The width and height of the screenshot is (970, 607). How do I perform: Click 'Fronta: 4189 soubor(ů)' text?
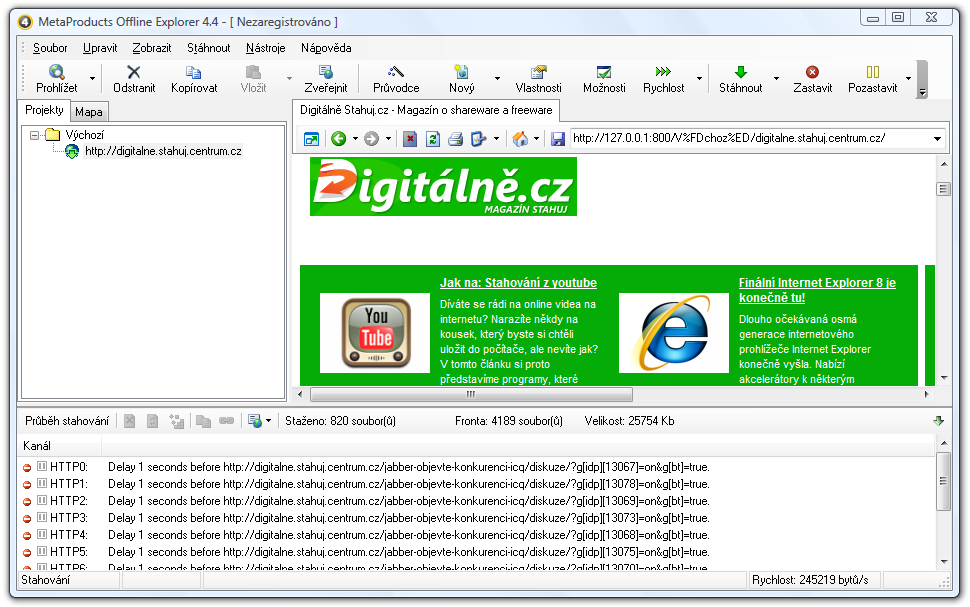click(x=509, y=421)
